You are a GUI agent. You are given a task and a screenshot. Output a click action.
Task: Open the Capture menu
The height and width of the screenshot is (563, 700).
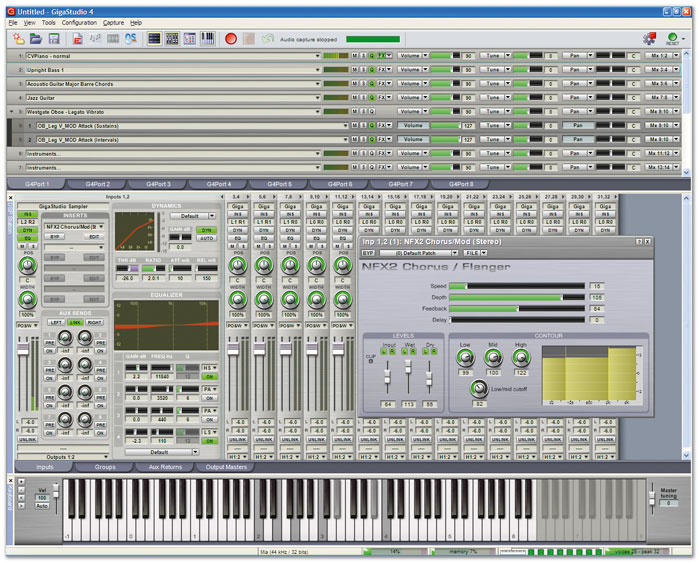point(113,22)
